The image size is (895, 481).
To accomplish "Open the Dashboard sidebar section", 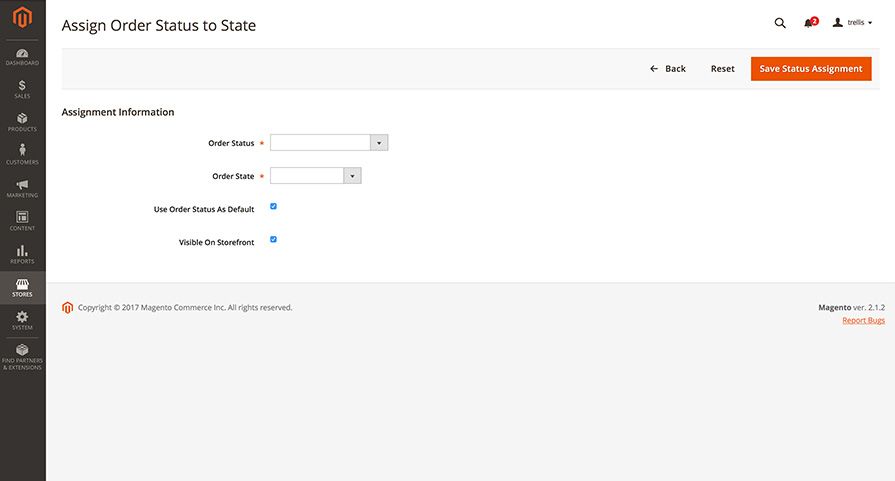I will [x=22, y=57].
